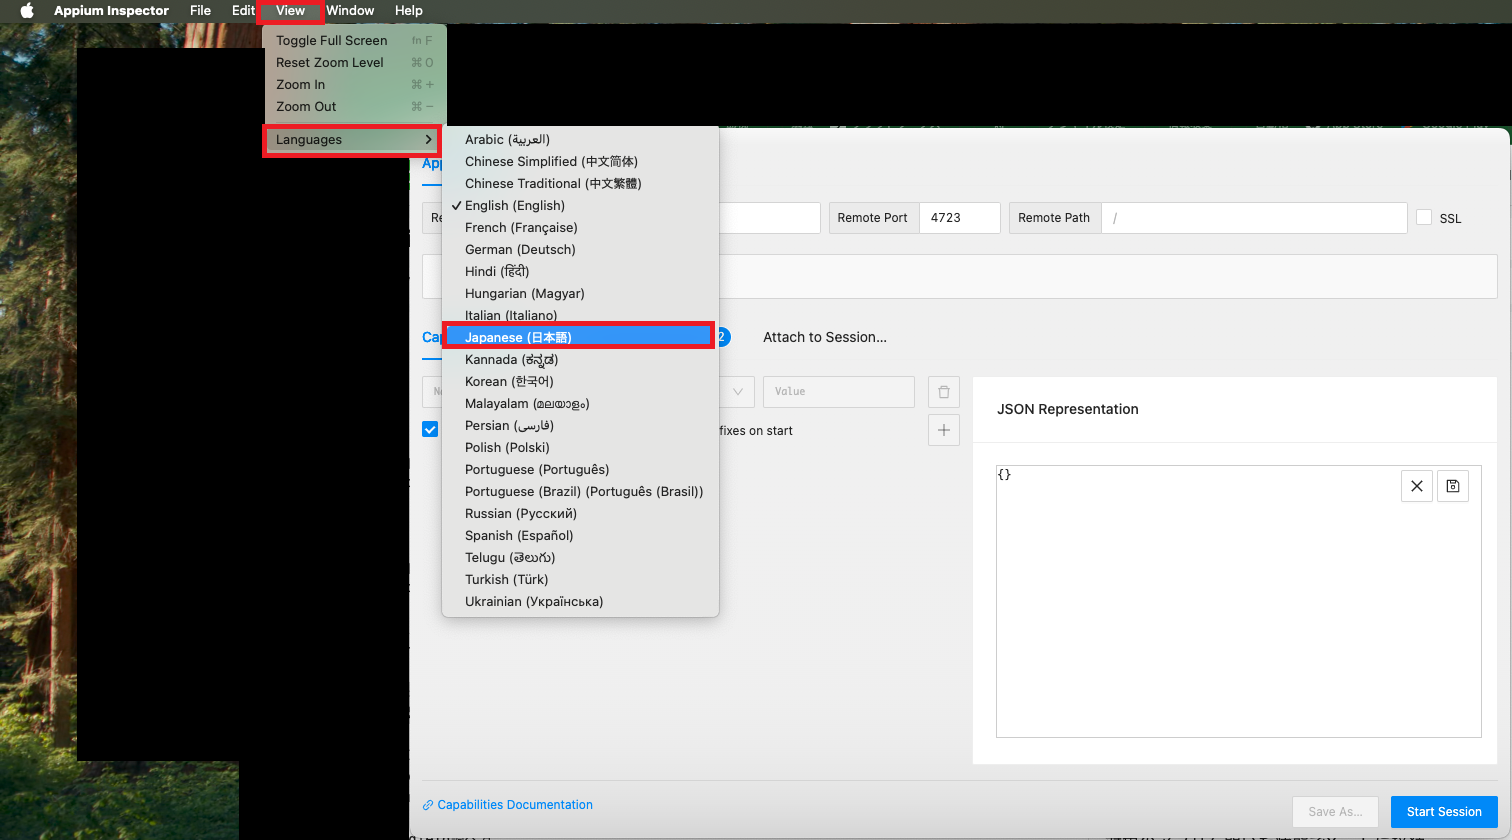This screenshot has height=840, width=1512.
Task: Select Reset Zoom Level
Action: tap(354, 63)
